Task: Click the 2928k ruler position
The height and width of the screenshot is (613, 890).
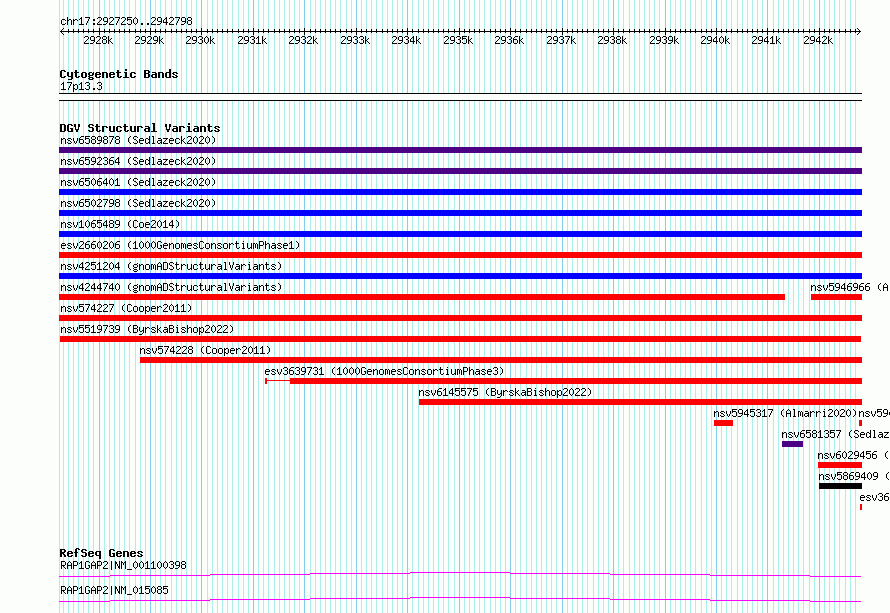Action: tap(98, 40)
